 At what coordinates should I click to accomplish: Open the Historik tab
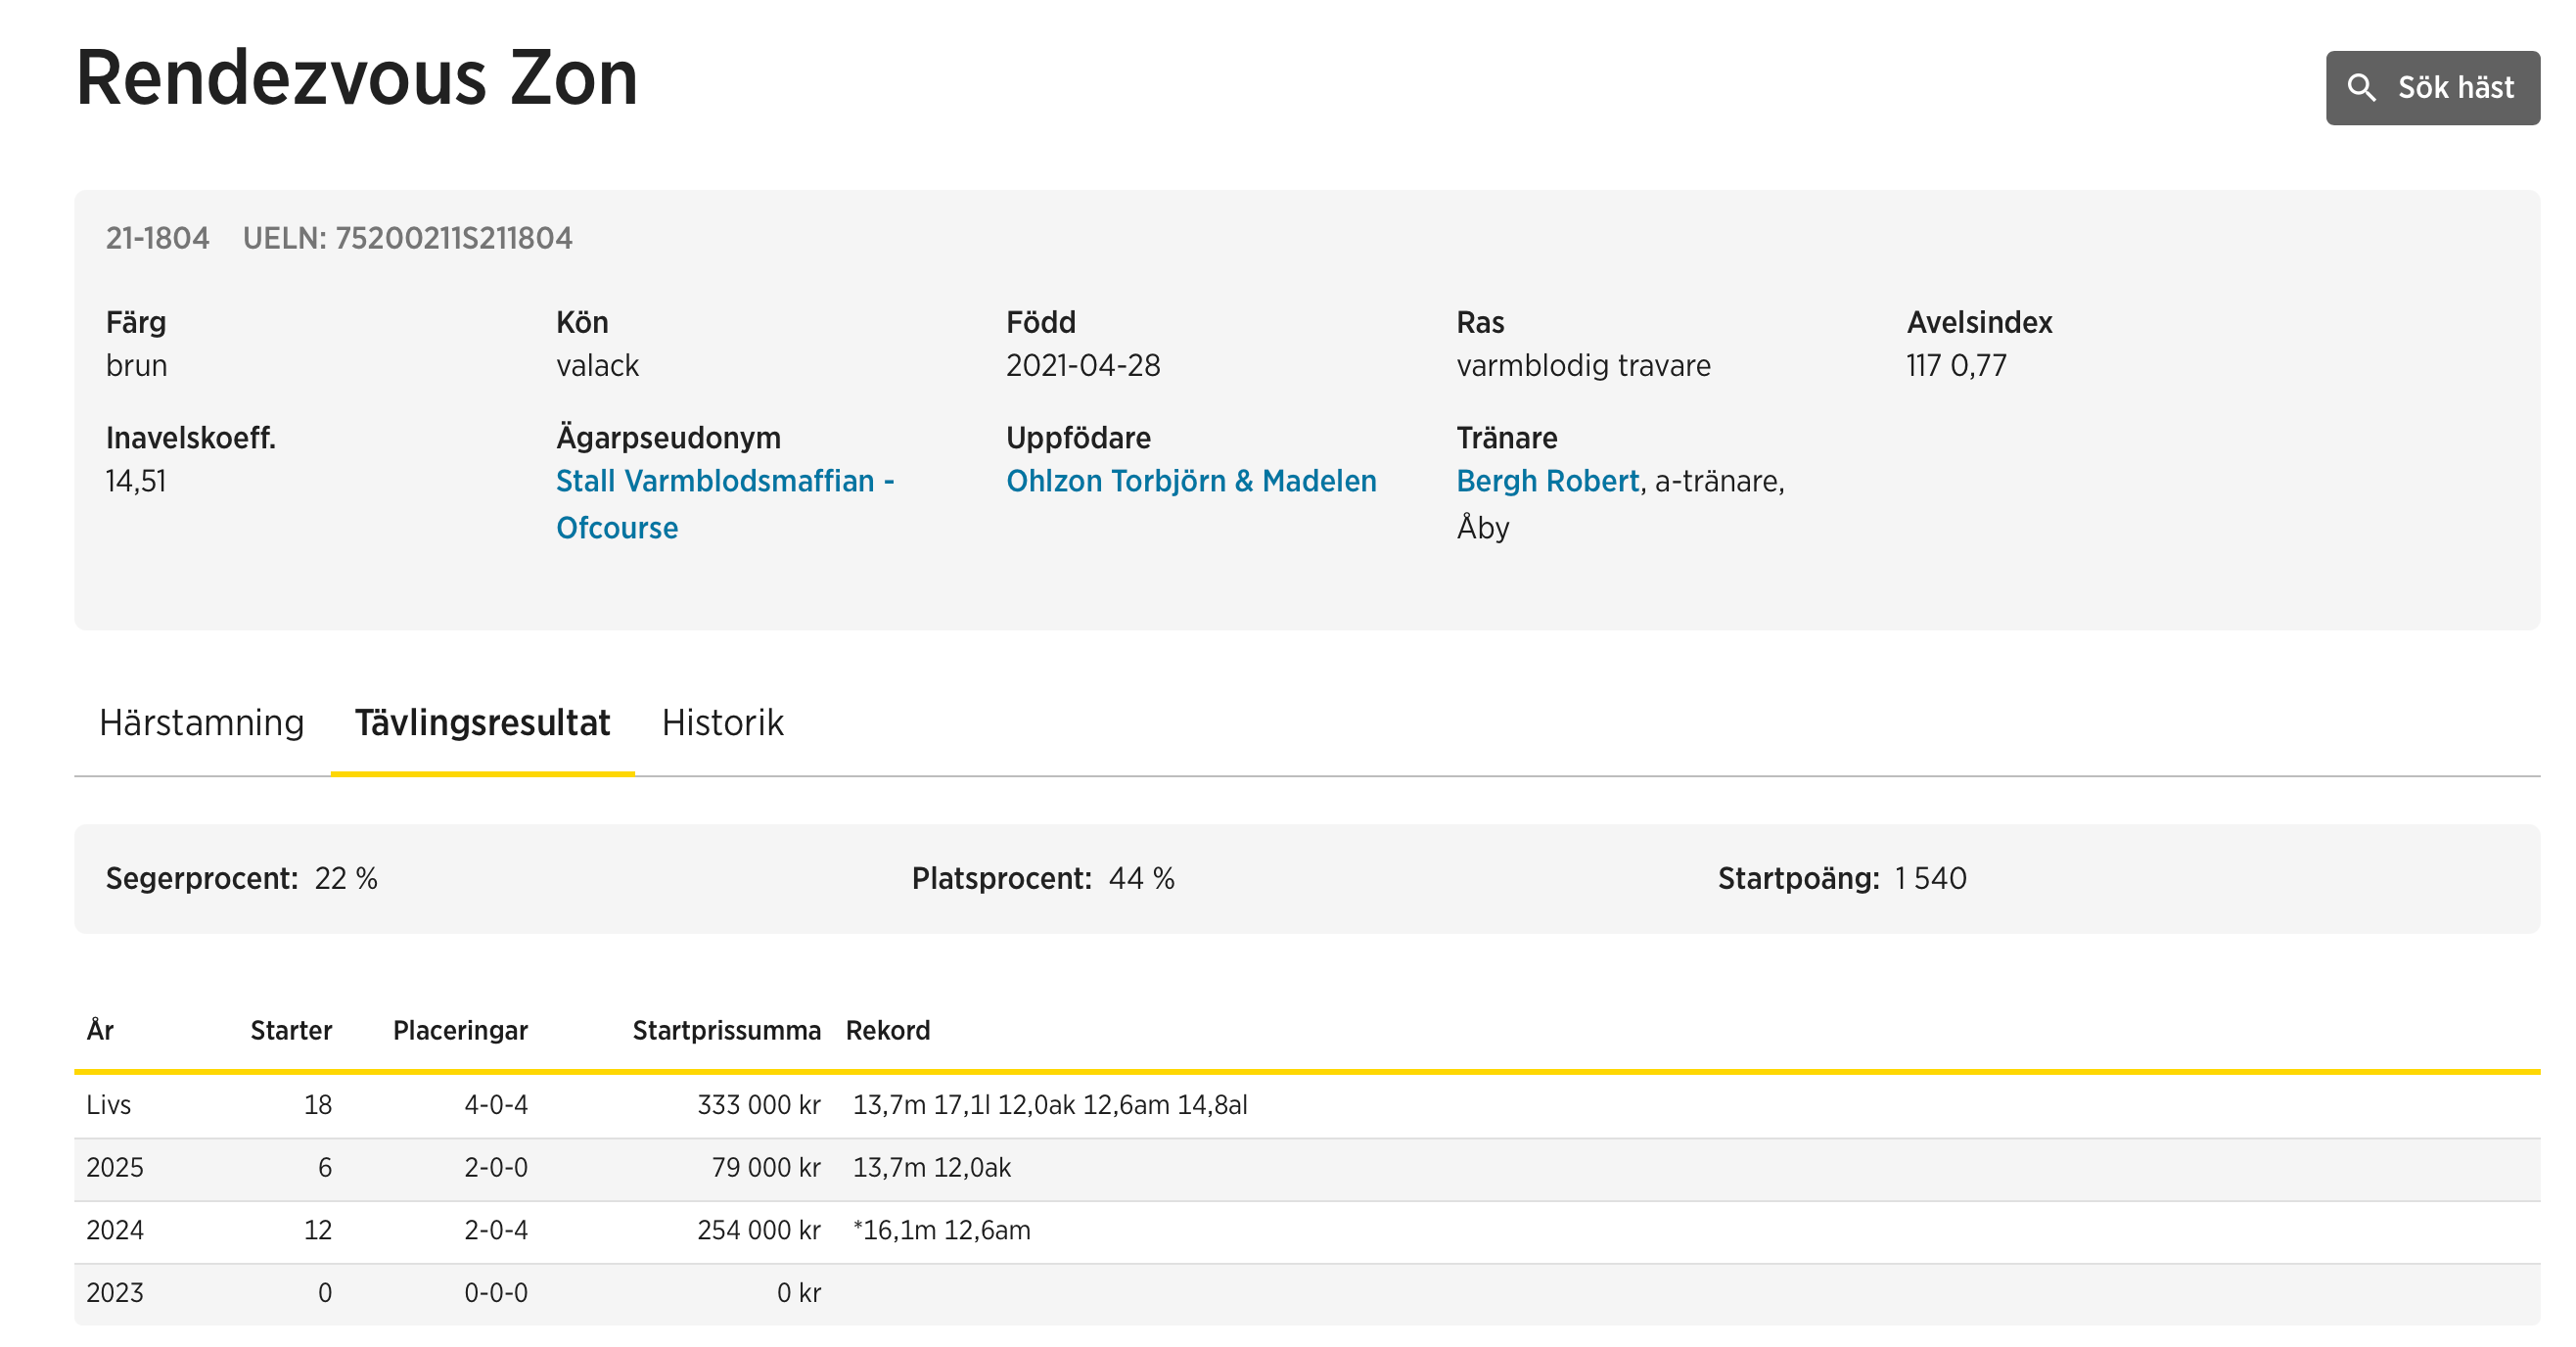(722, 722)
